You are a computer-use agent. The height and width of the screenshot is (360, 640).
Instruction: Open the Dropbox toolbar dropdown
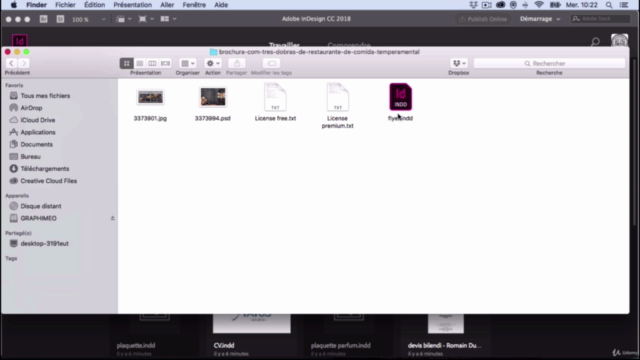click(x=459, y=63)
